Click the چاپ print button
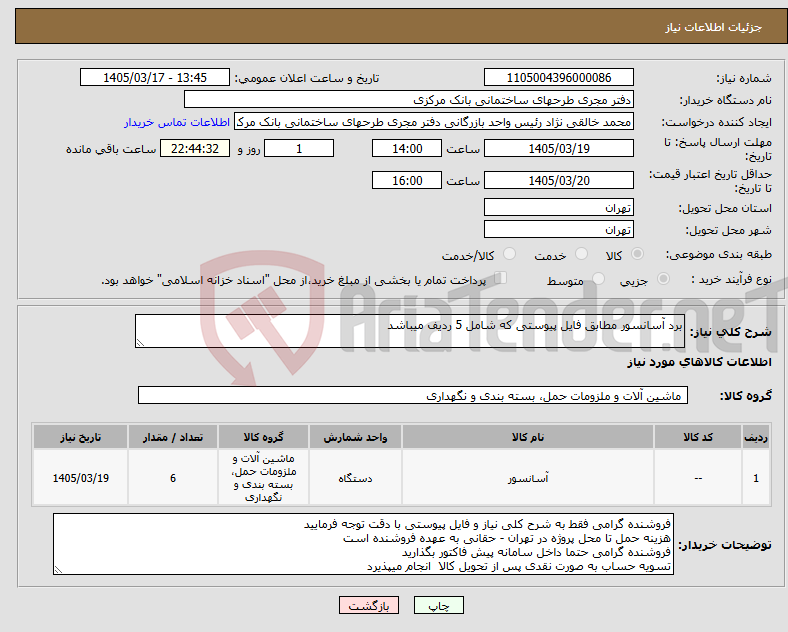This screenshot has height=632, width=788. point(439,606)
